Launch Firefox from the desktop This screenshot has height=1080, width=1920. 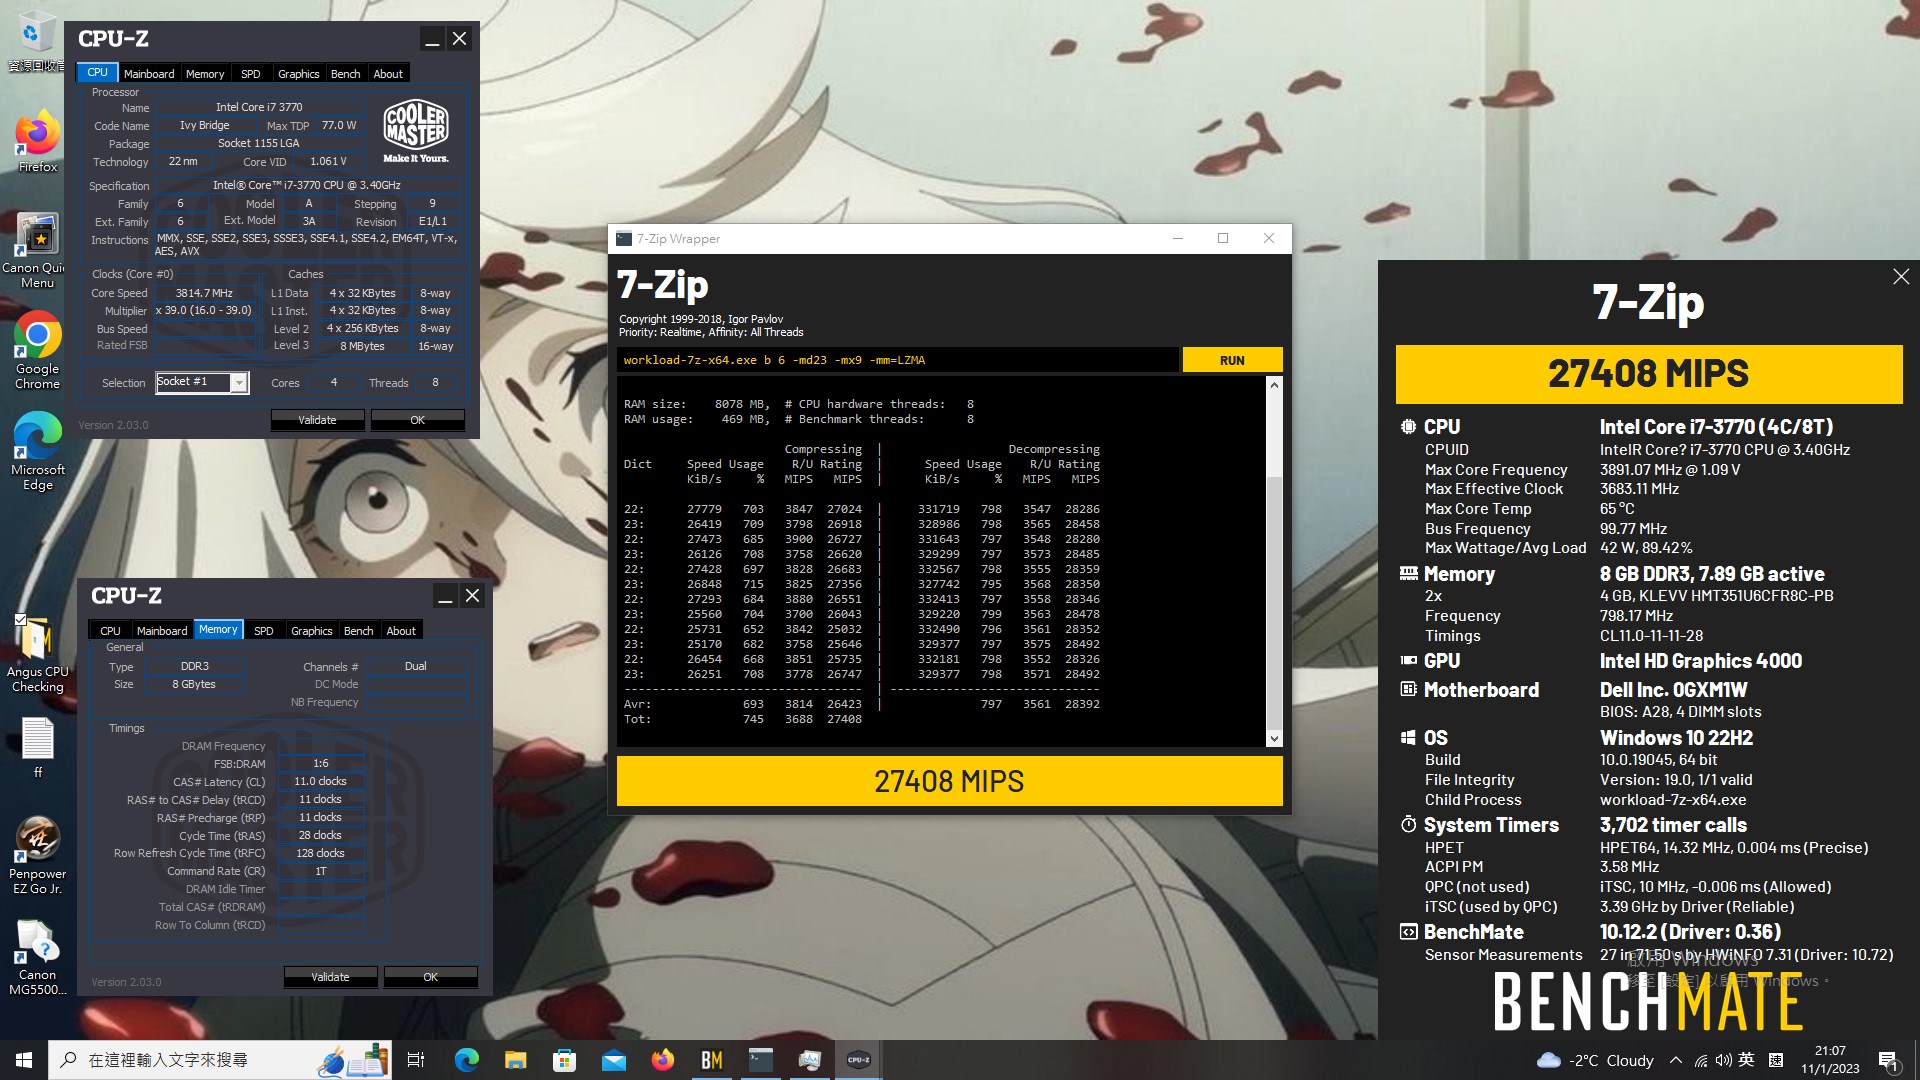37,140
